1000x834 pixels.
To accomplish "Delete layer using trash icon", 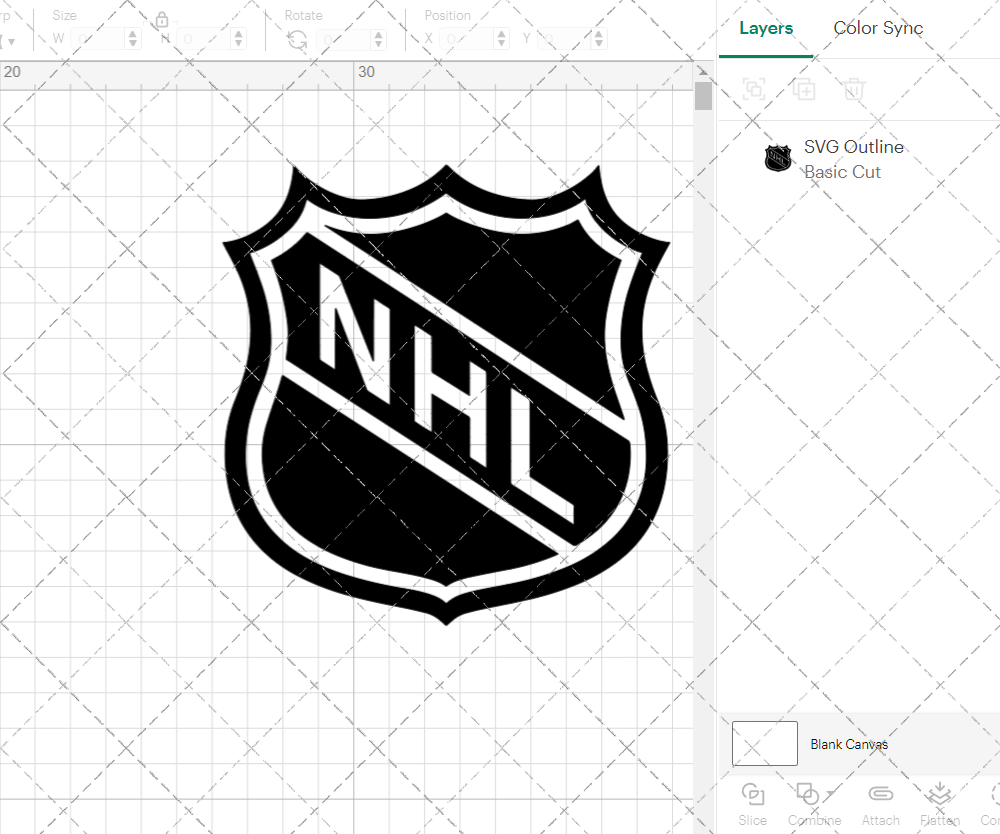I will (853, 90).
